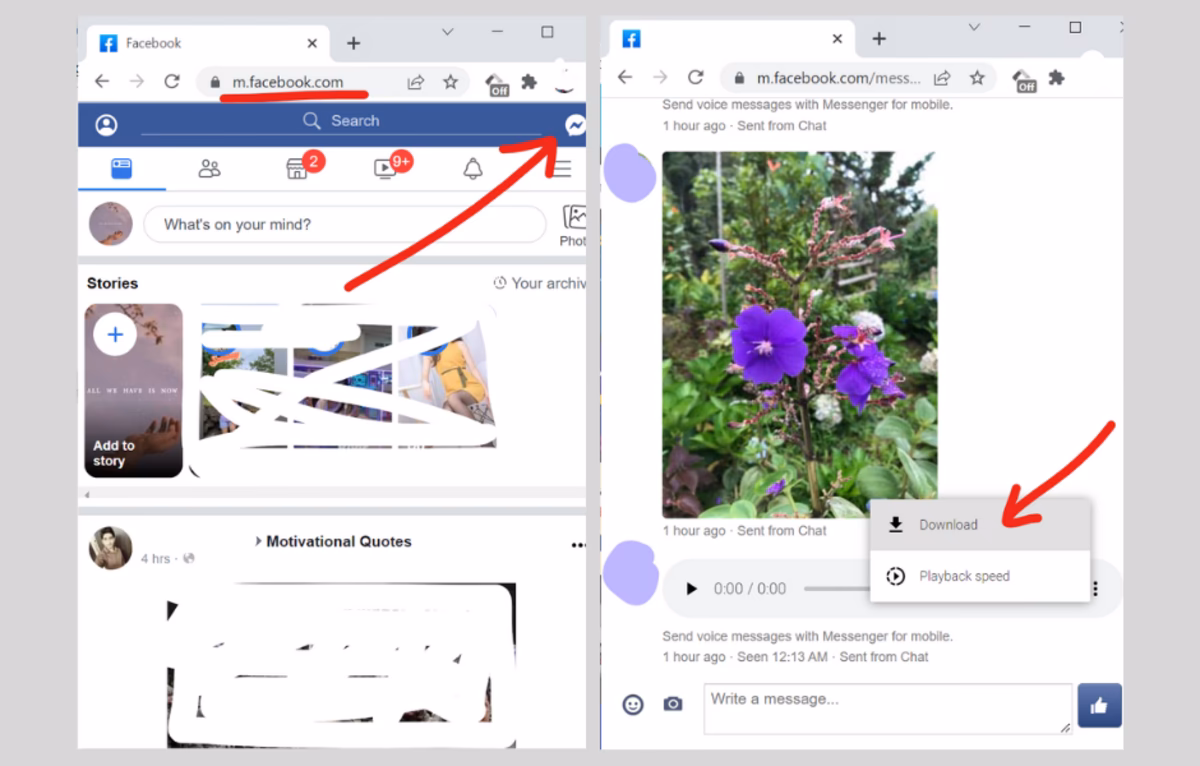Image resolution: width=1200 pixels, height=766 pixels.
Task: Open the hamburger menu in Facebook tabs
Action: click(562, 169)
